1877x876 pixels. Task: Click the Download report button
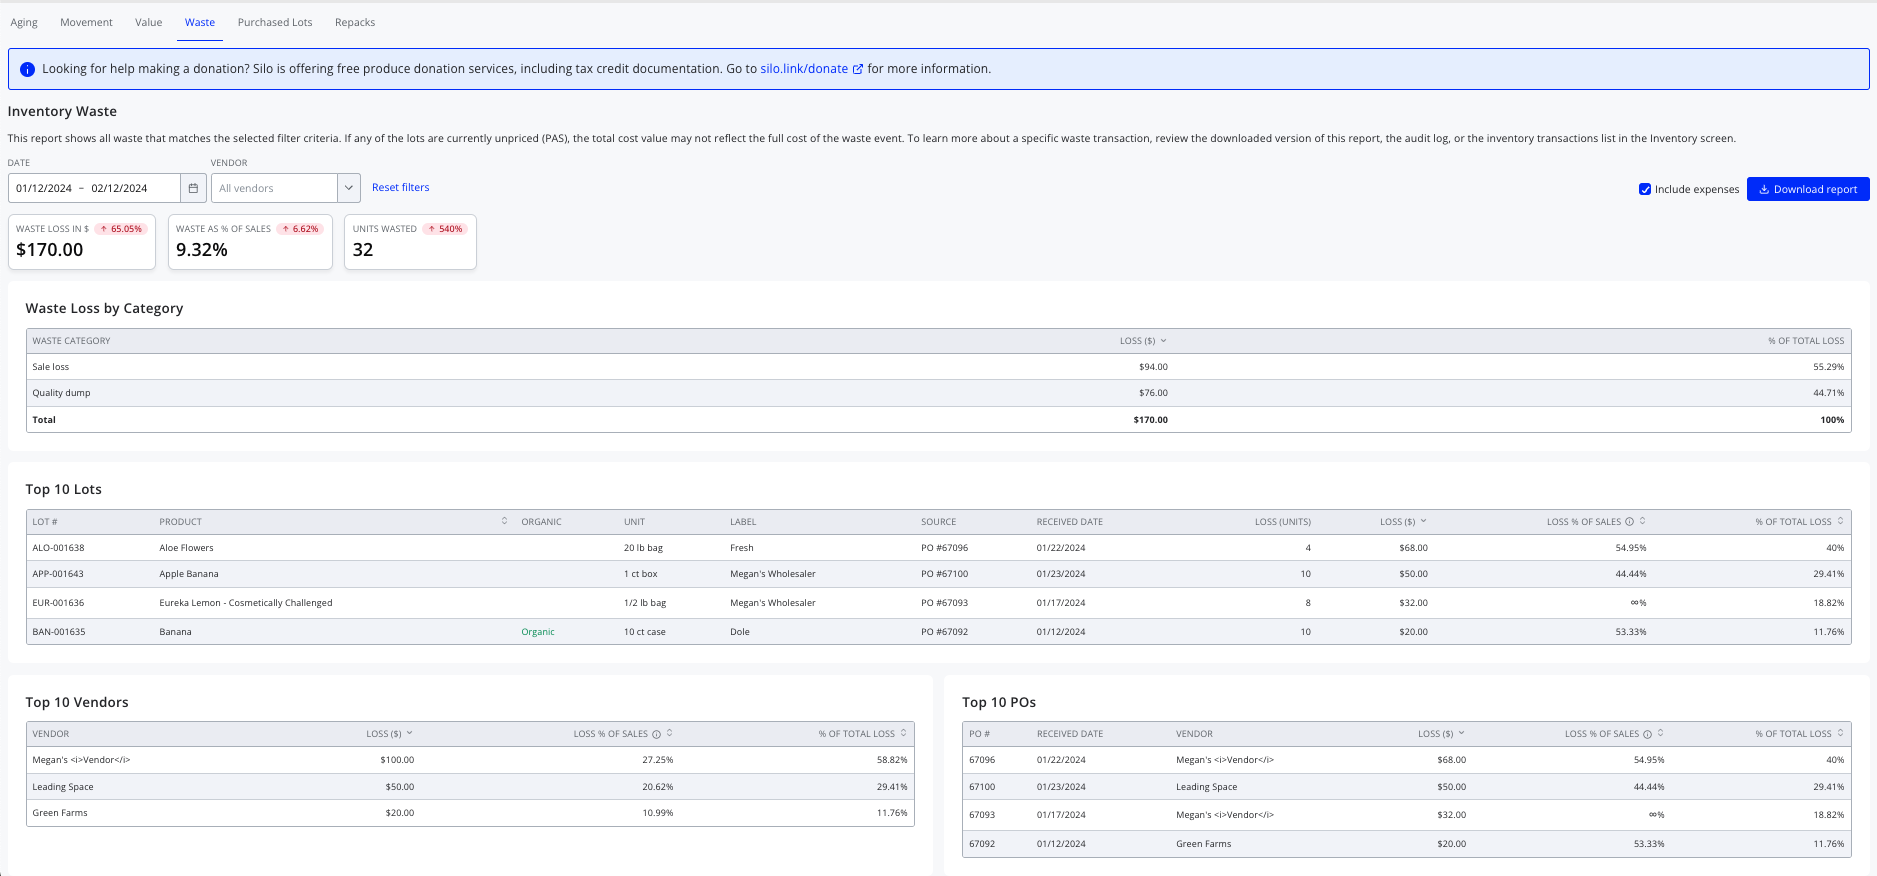pos(1808,189)
